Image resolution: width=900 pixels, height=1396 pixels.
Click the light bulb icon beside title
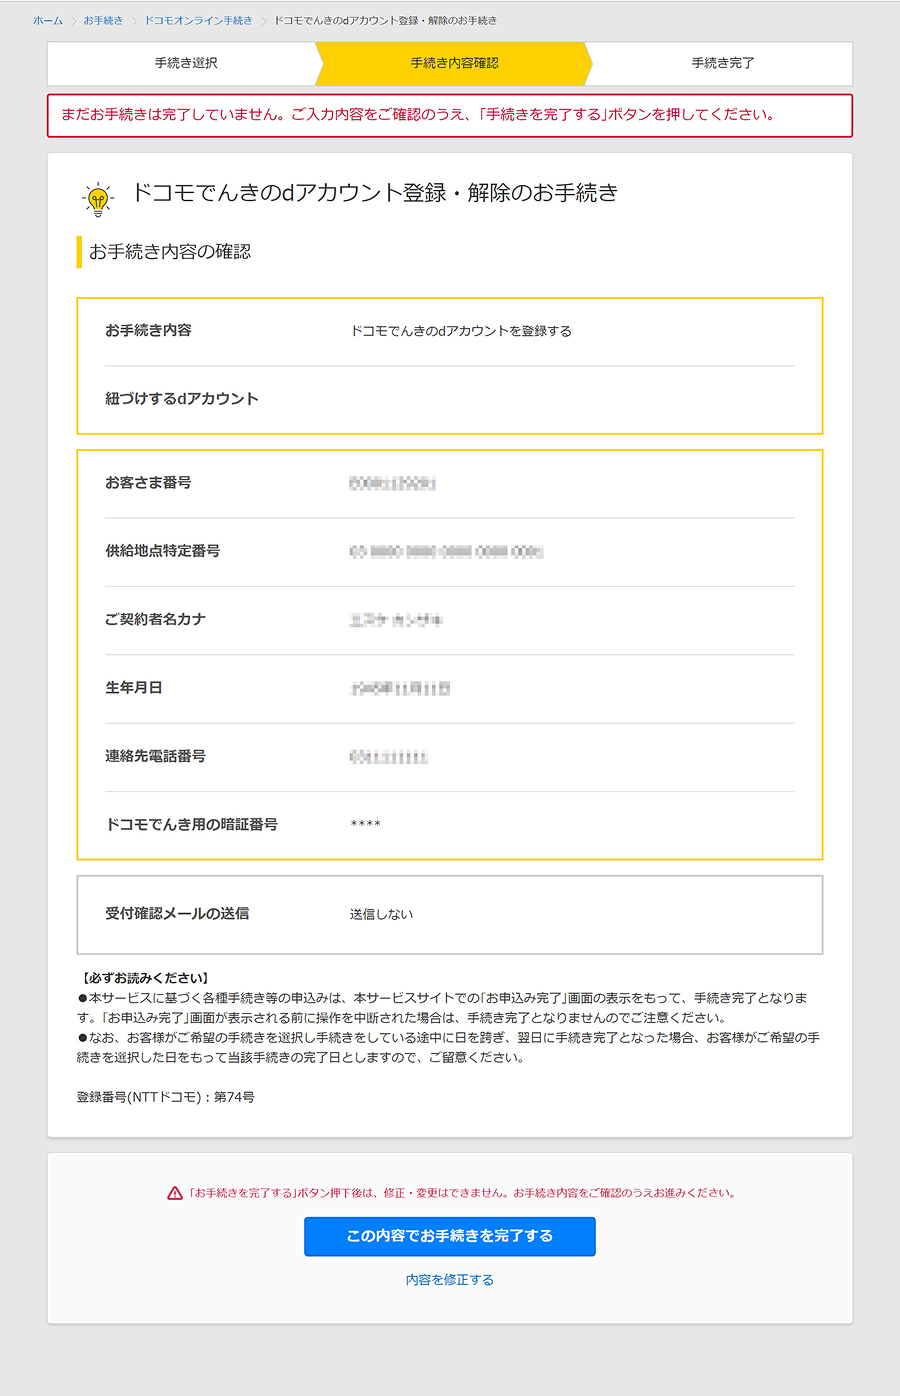[x=98, y=199]
